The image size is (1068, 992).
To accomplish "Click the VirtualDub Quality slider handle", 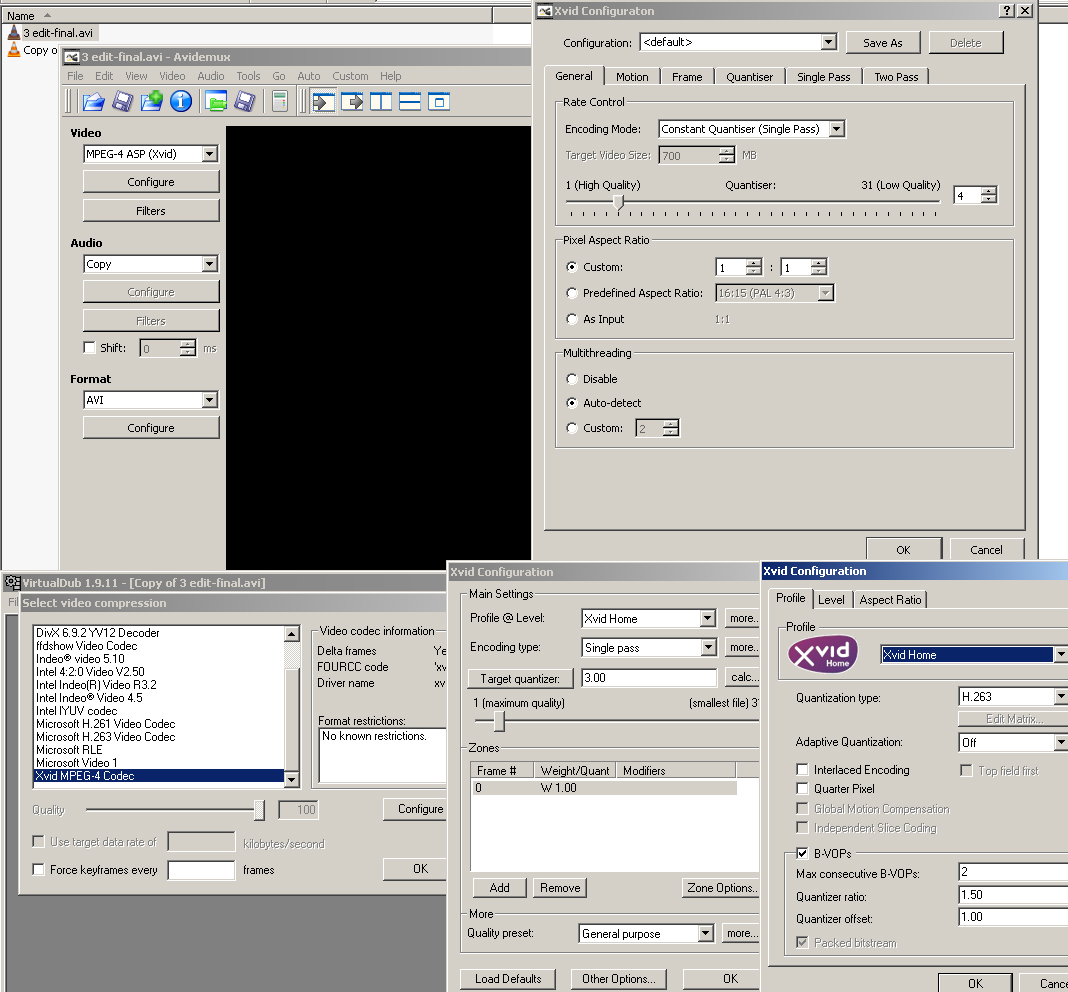I will 259,809.
